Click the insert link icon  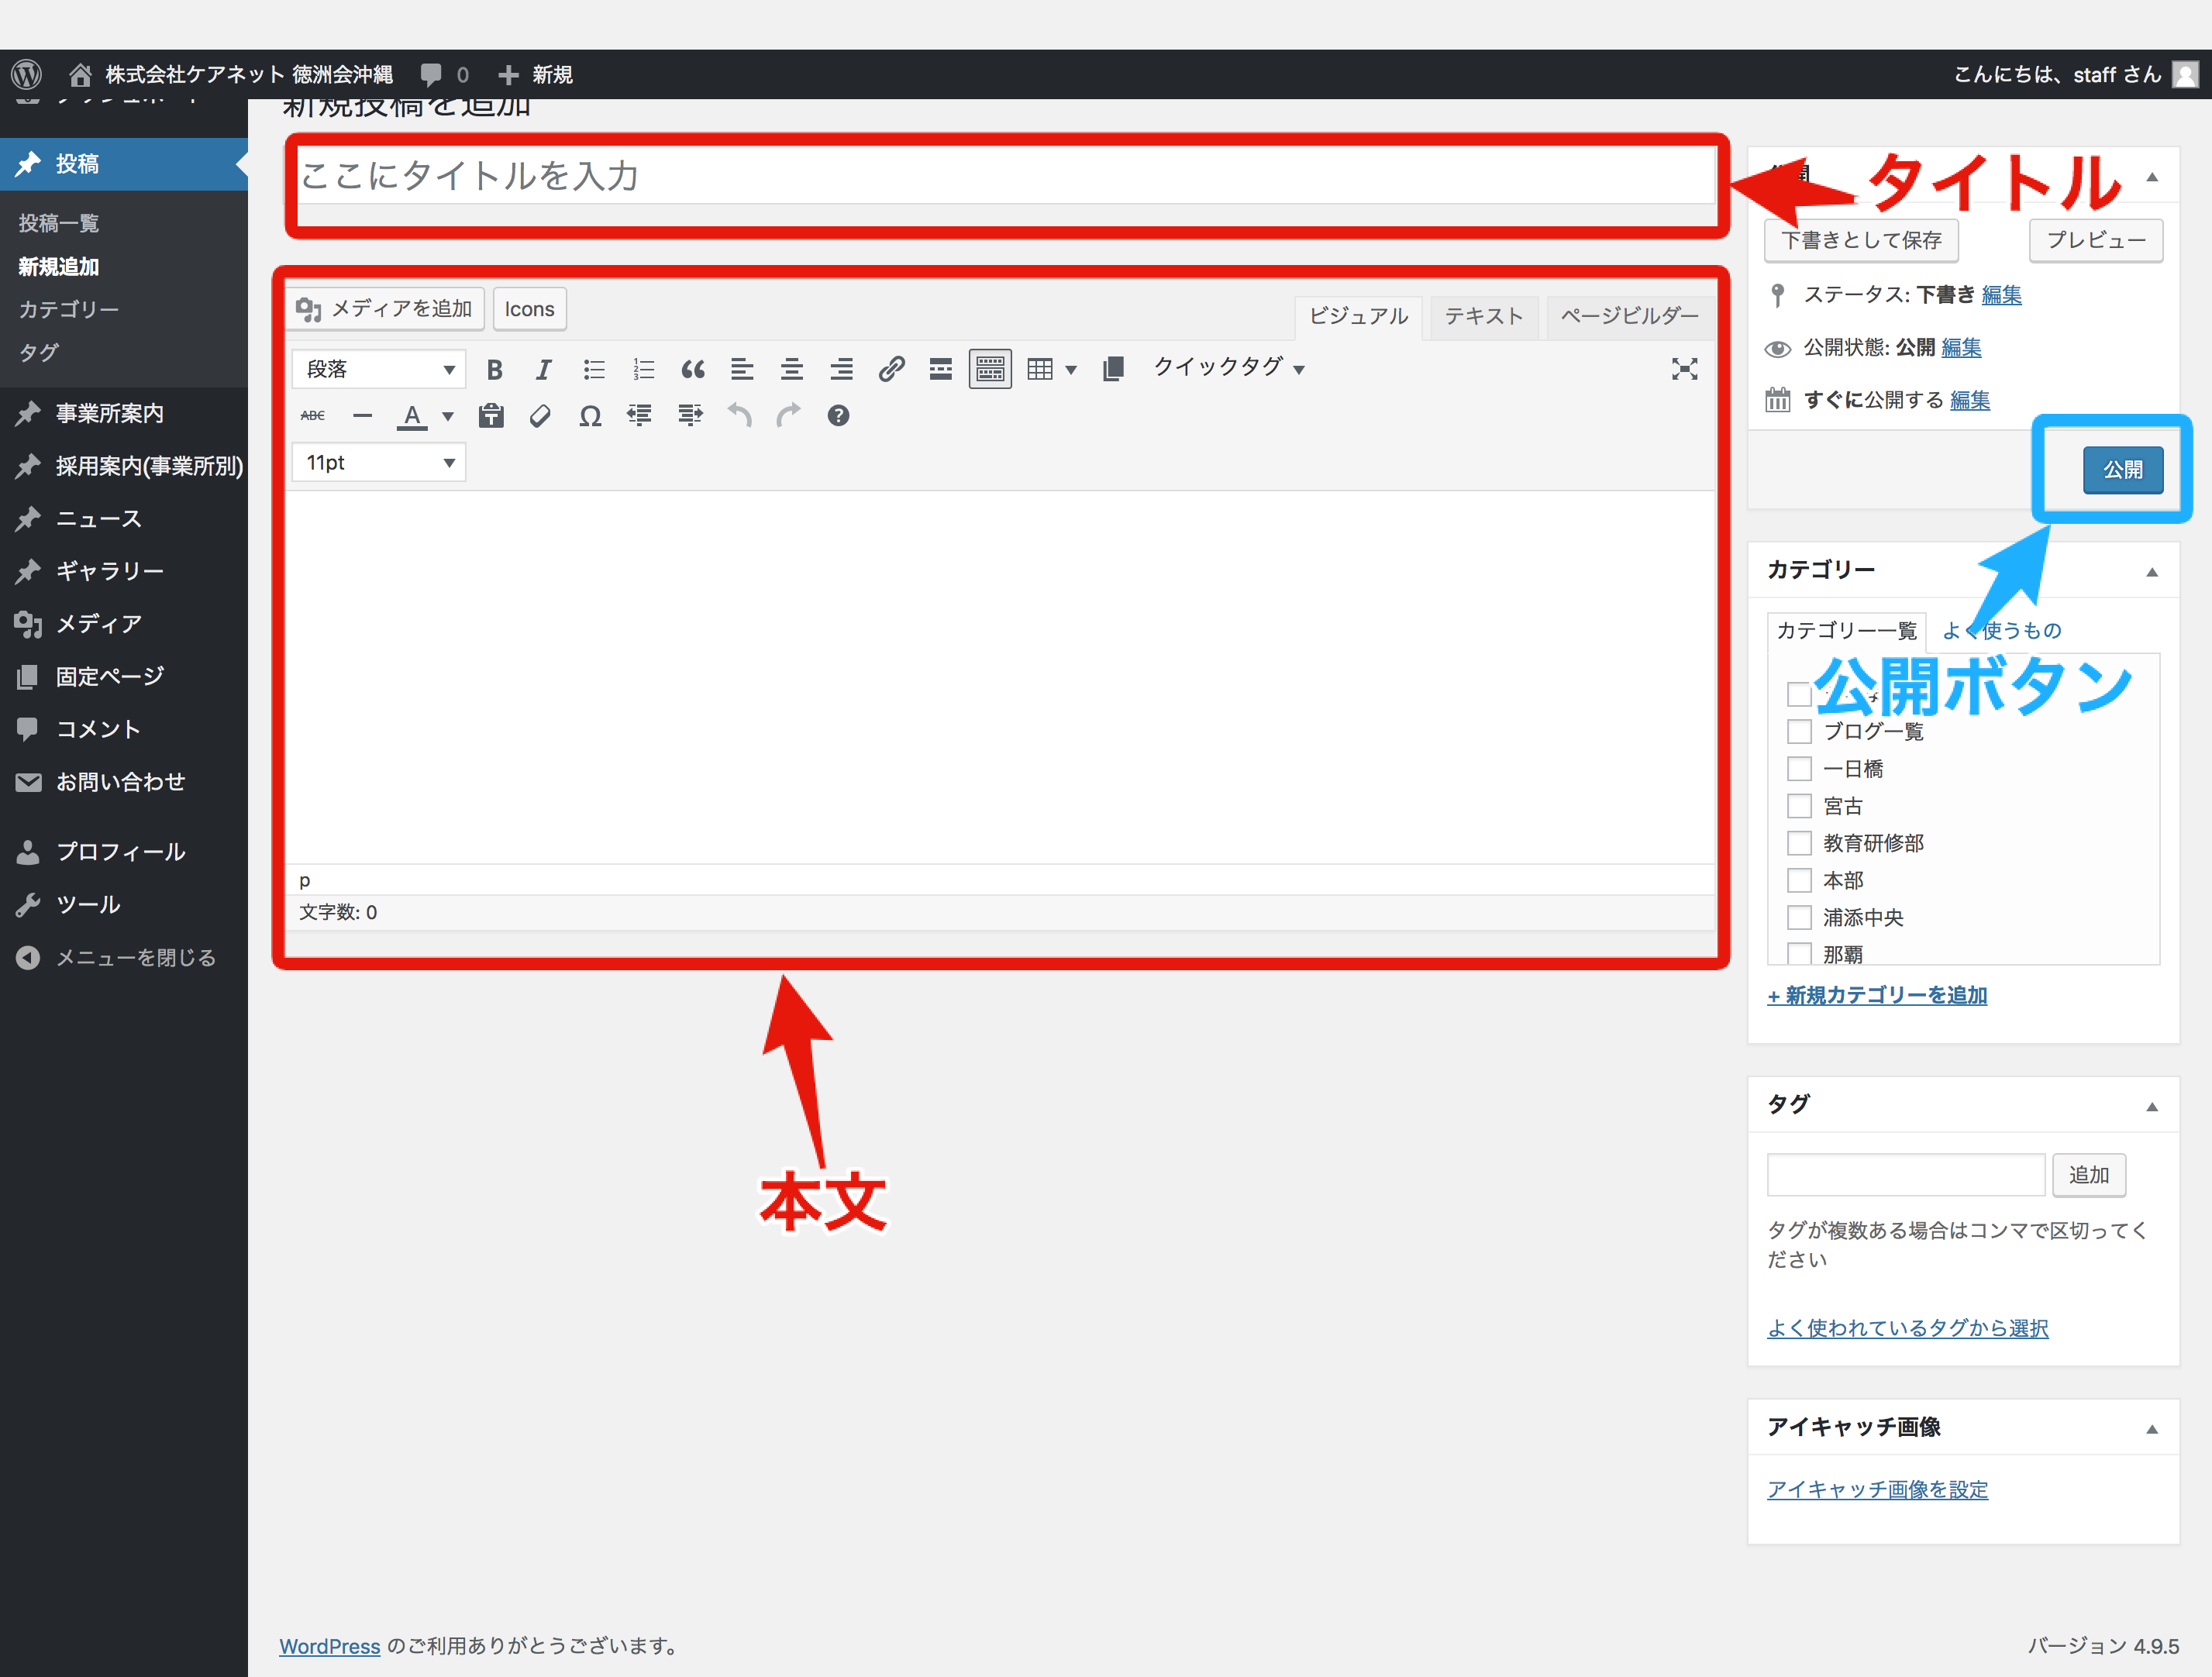click(891, 370)
